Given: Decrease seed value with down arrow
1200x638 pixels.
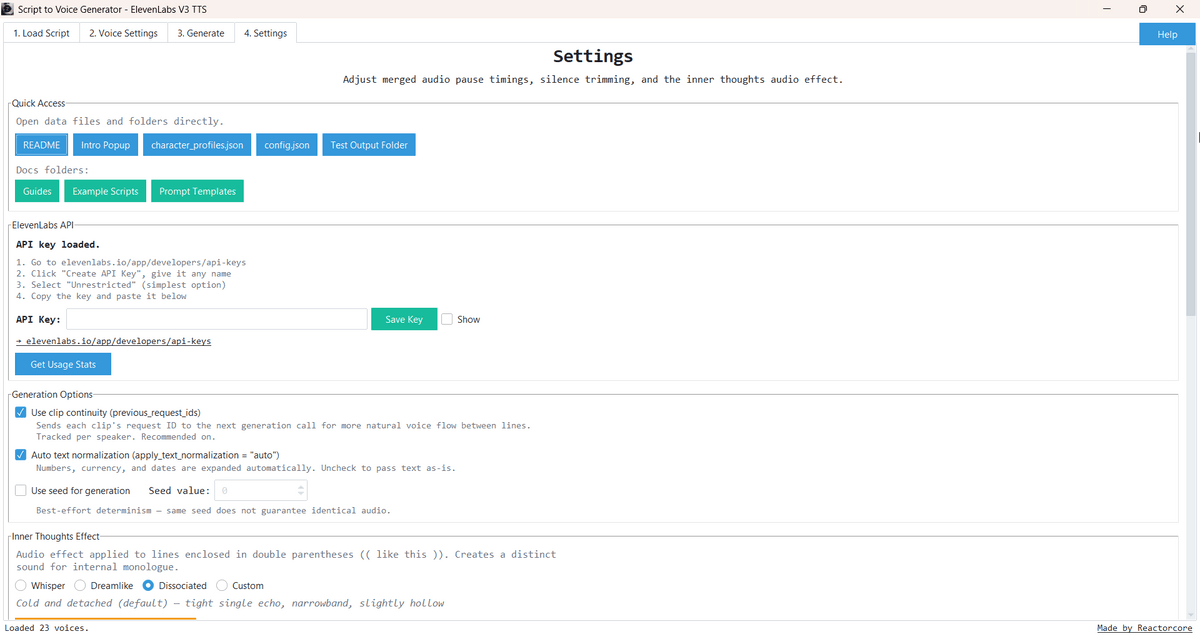Looking at the screenshot, I should (x=301, y=495).
